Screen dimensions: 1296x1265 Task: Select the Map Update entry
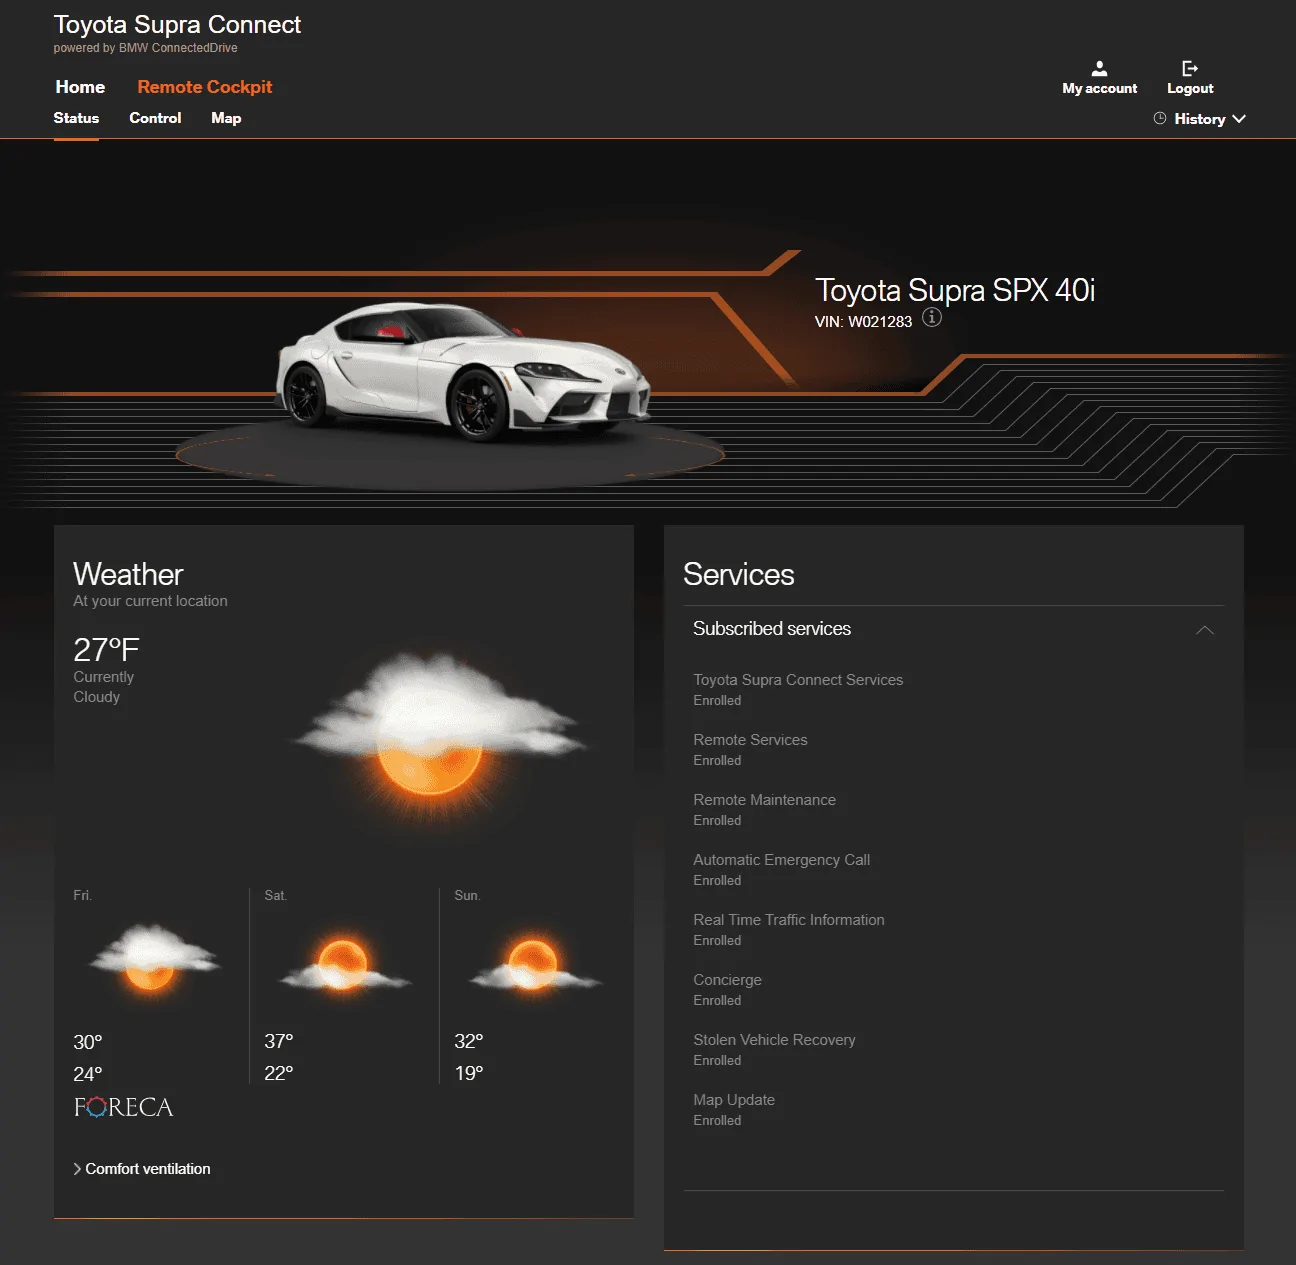(734, 1109)
